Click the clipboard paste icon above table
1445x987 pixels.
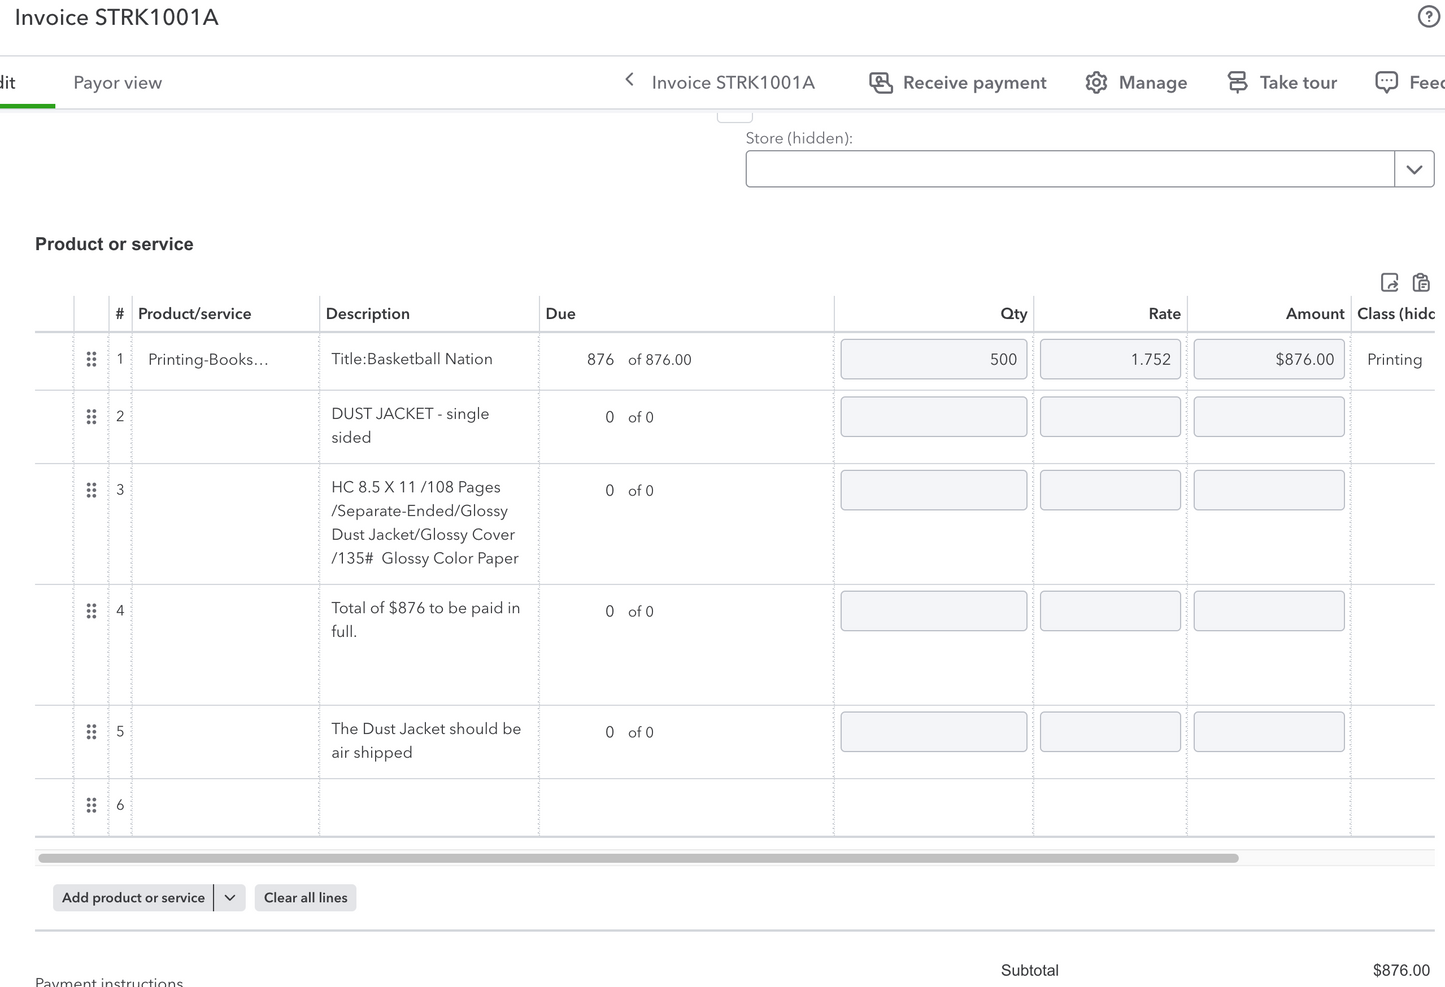tap(1421, 283)
